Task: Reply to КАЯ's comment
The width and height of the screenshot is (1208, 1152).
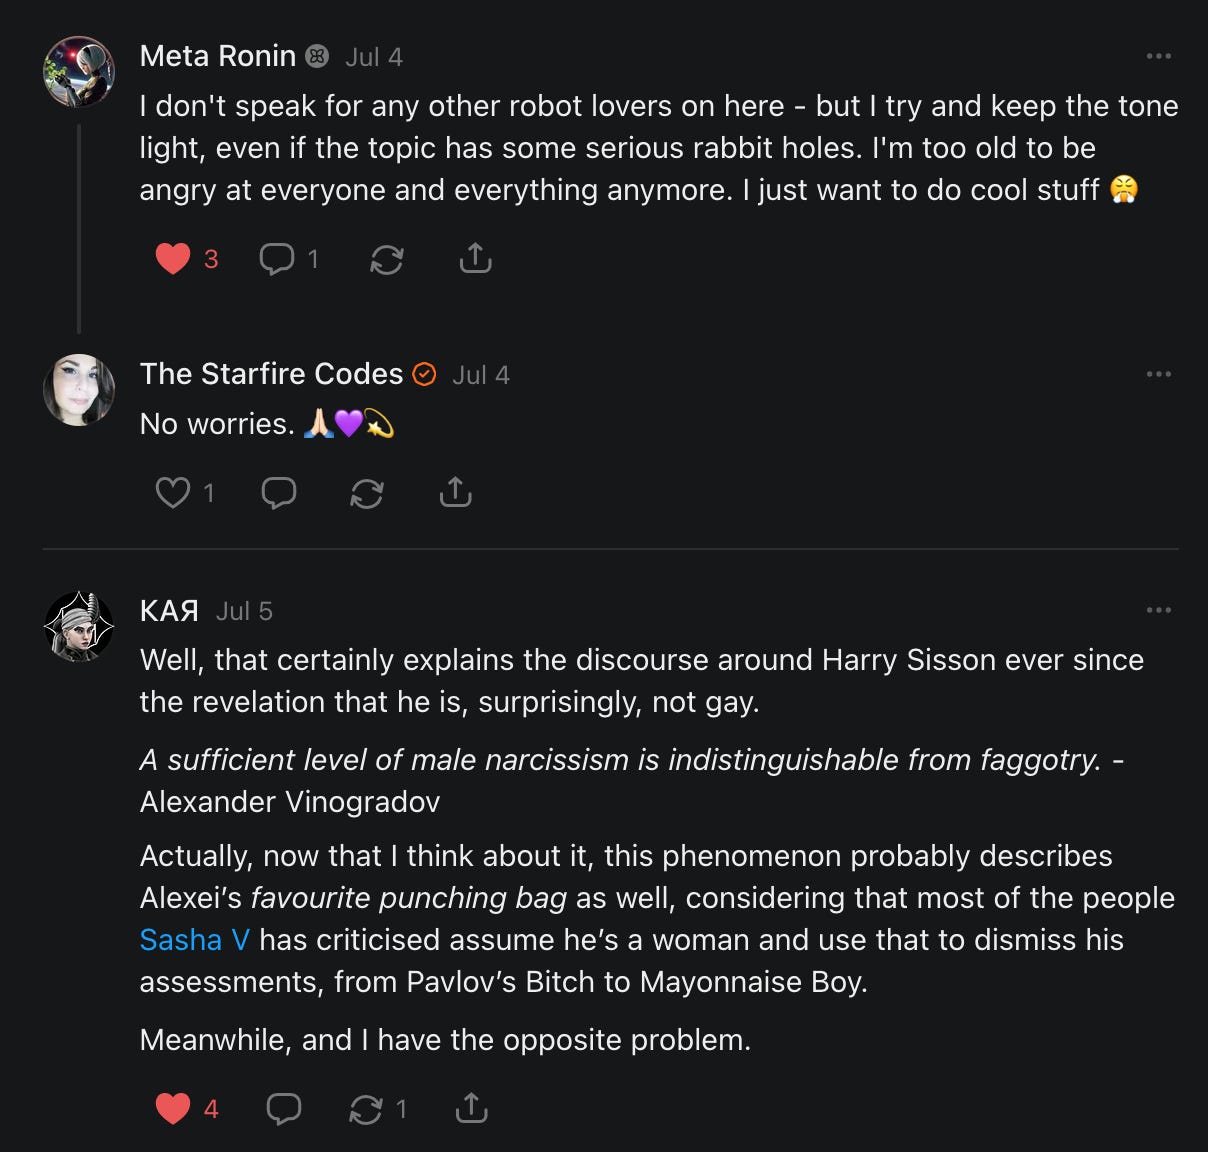Action: (x=284, y=1108)
